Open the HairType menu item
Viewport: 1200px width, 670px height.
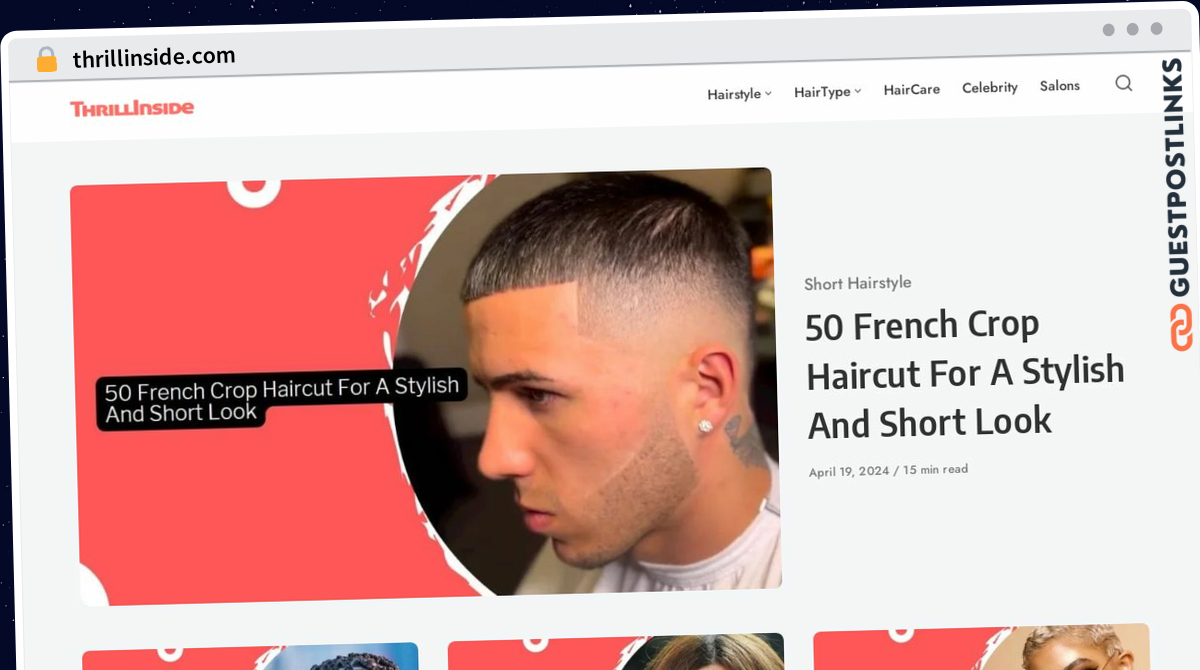(822, 92)
